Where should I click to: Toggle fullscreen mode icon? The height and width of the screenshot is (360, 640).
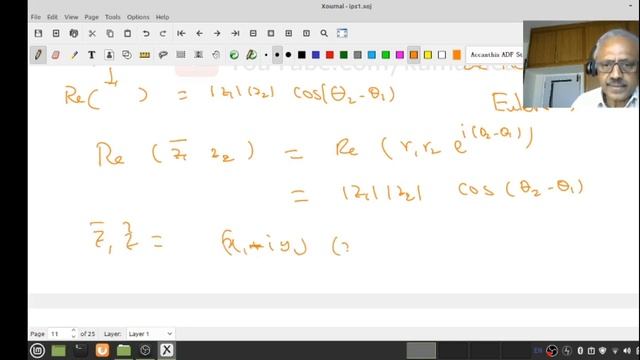pyautogui.click(x=342, y=33)
